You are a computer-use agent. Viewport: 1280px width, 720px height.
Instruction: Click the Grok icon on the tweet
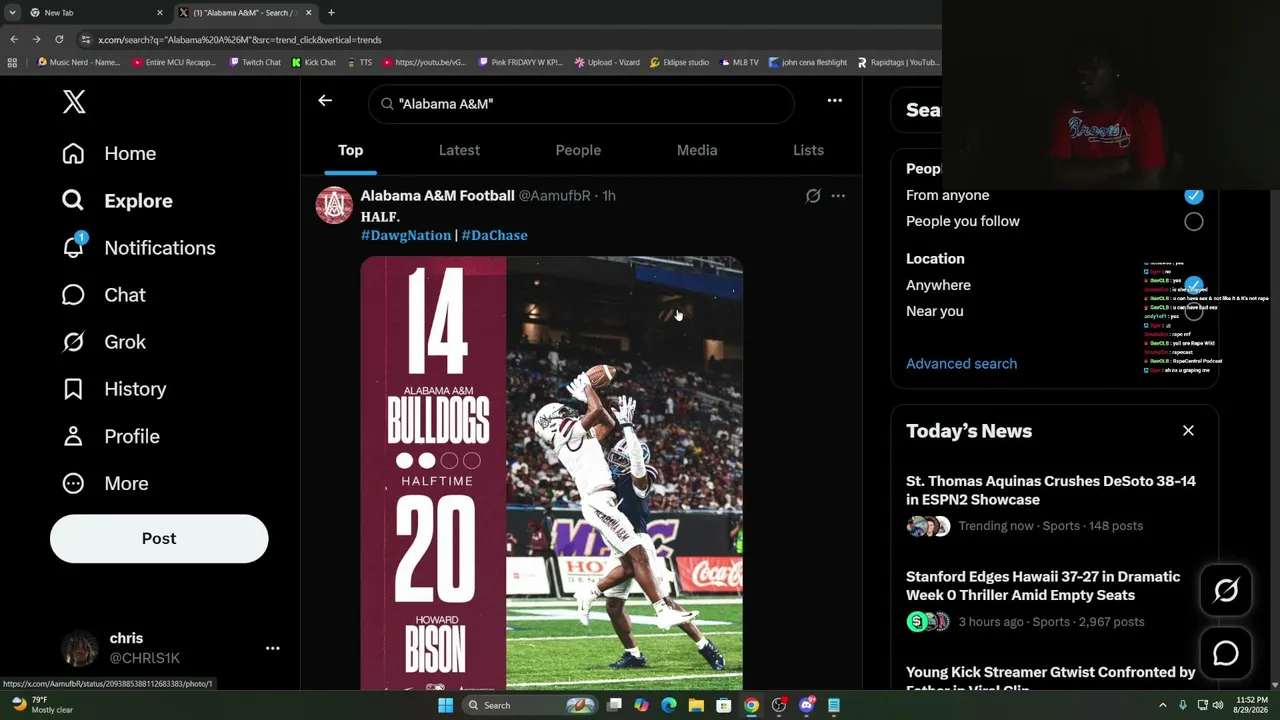[x=813, y=196]
